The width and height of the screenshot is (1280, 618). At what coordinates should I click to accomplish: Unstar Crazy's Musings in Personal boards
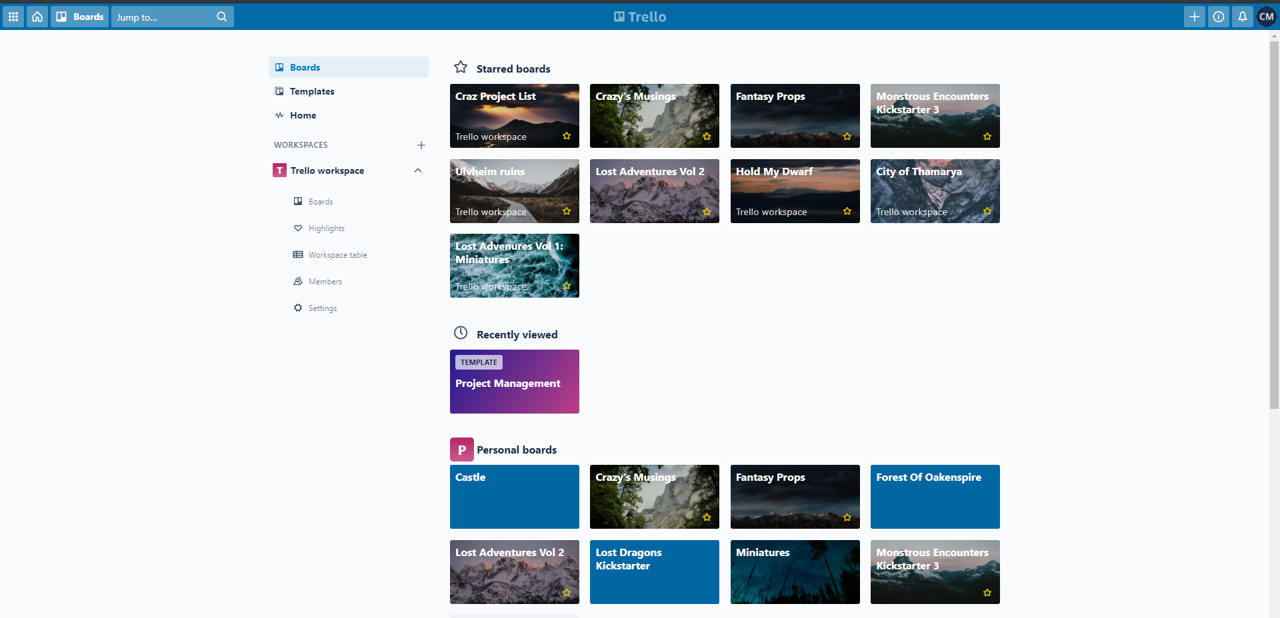[706, 517]
